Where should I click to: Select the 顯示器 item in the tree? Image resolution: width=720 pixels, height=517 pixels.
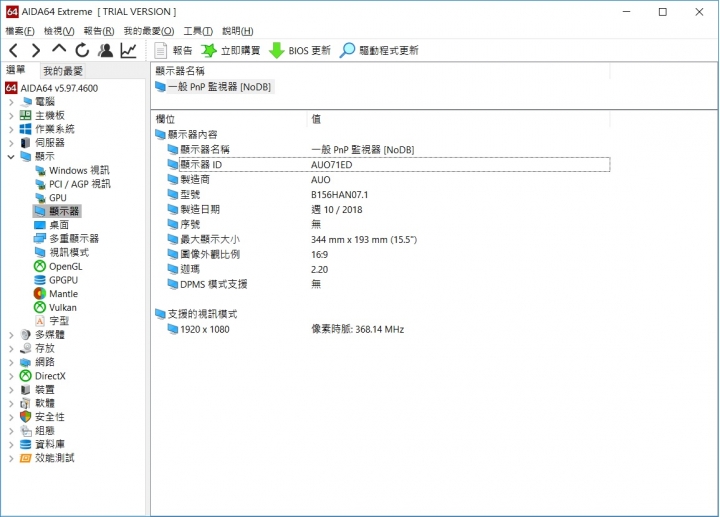(x=57, y=211)
